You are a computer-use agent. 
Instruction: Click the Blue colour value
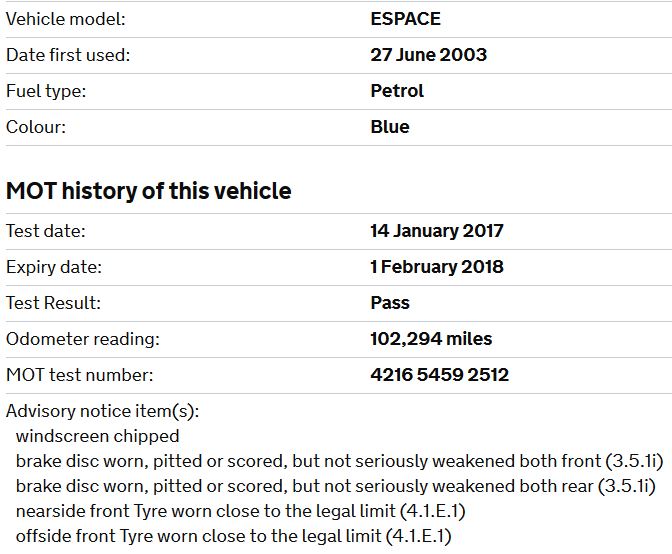tap(389, 127)
